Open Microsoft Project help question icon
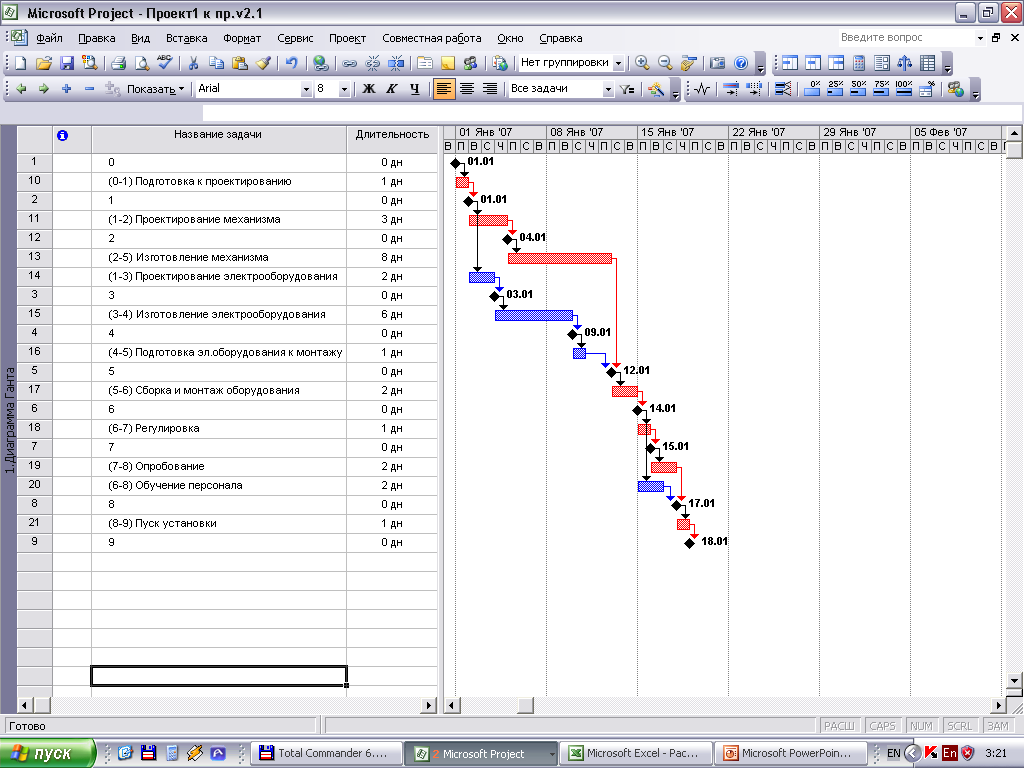 pos(741,63)
